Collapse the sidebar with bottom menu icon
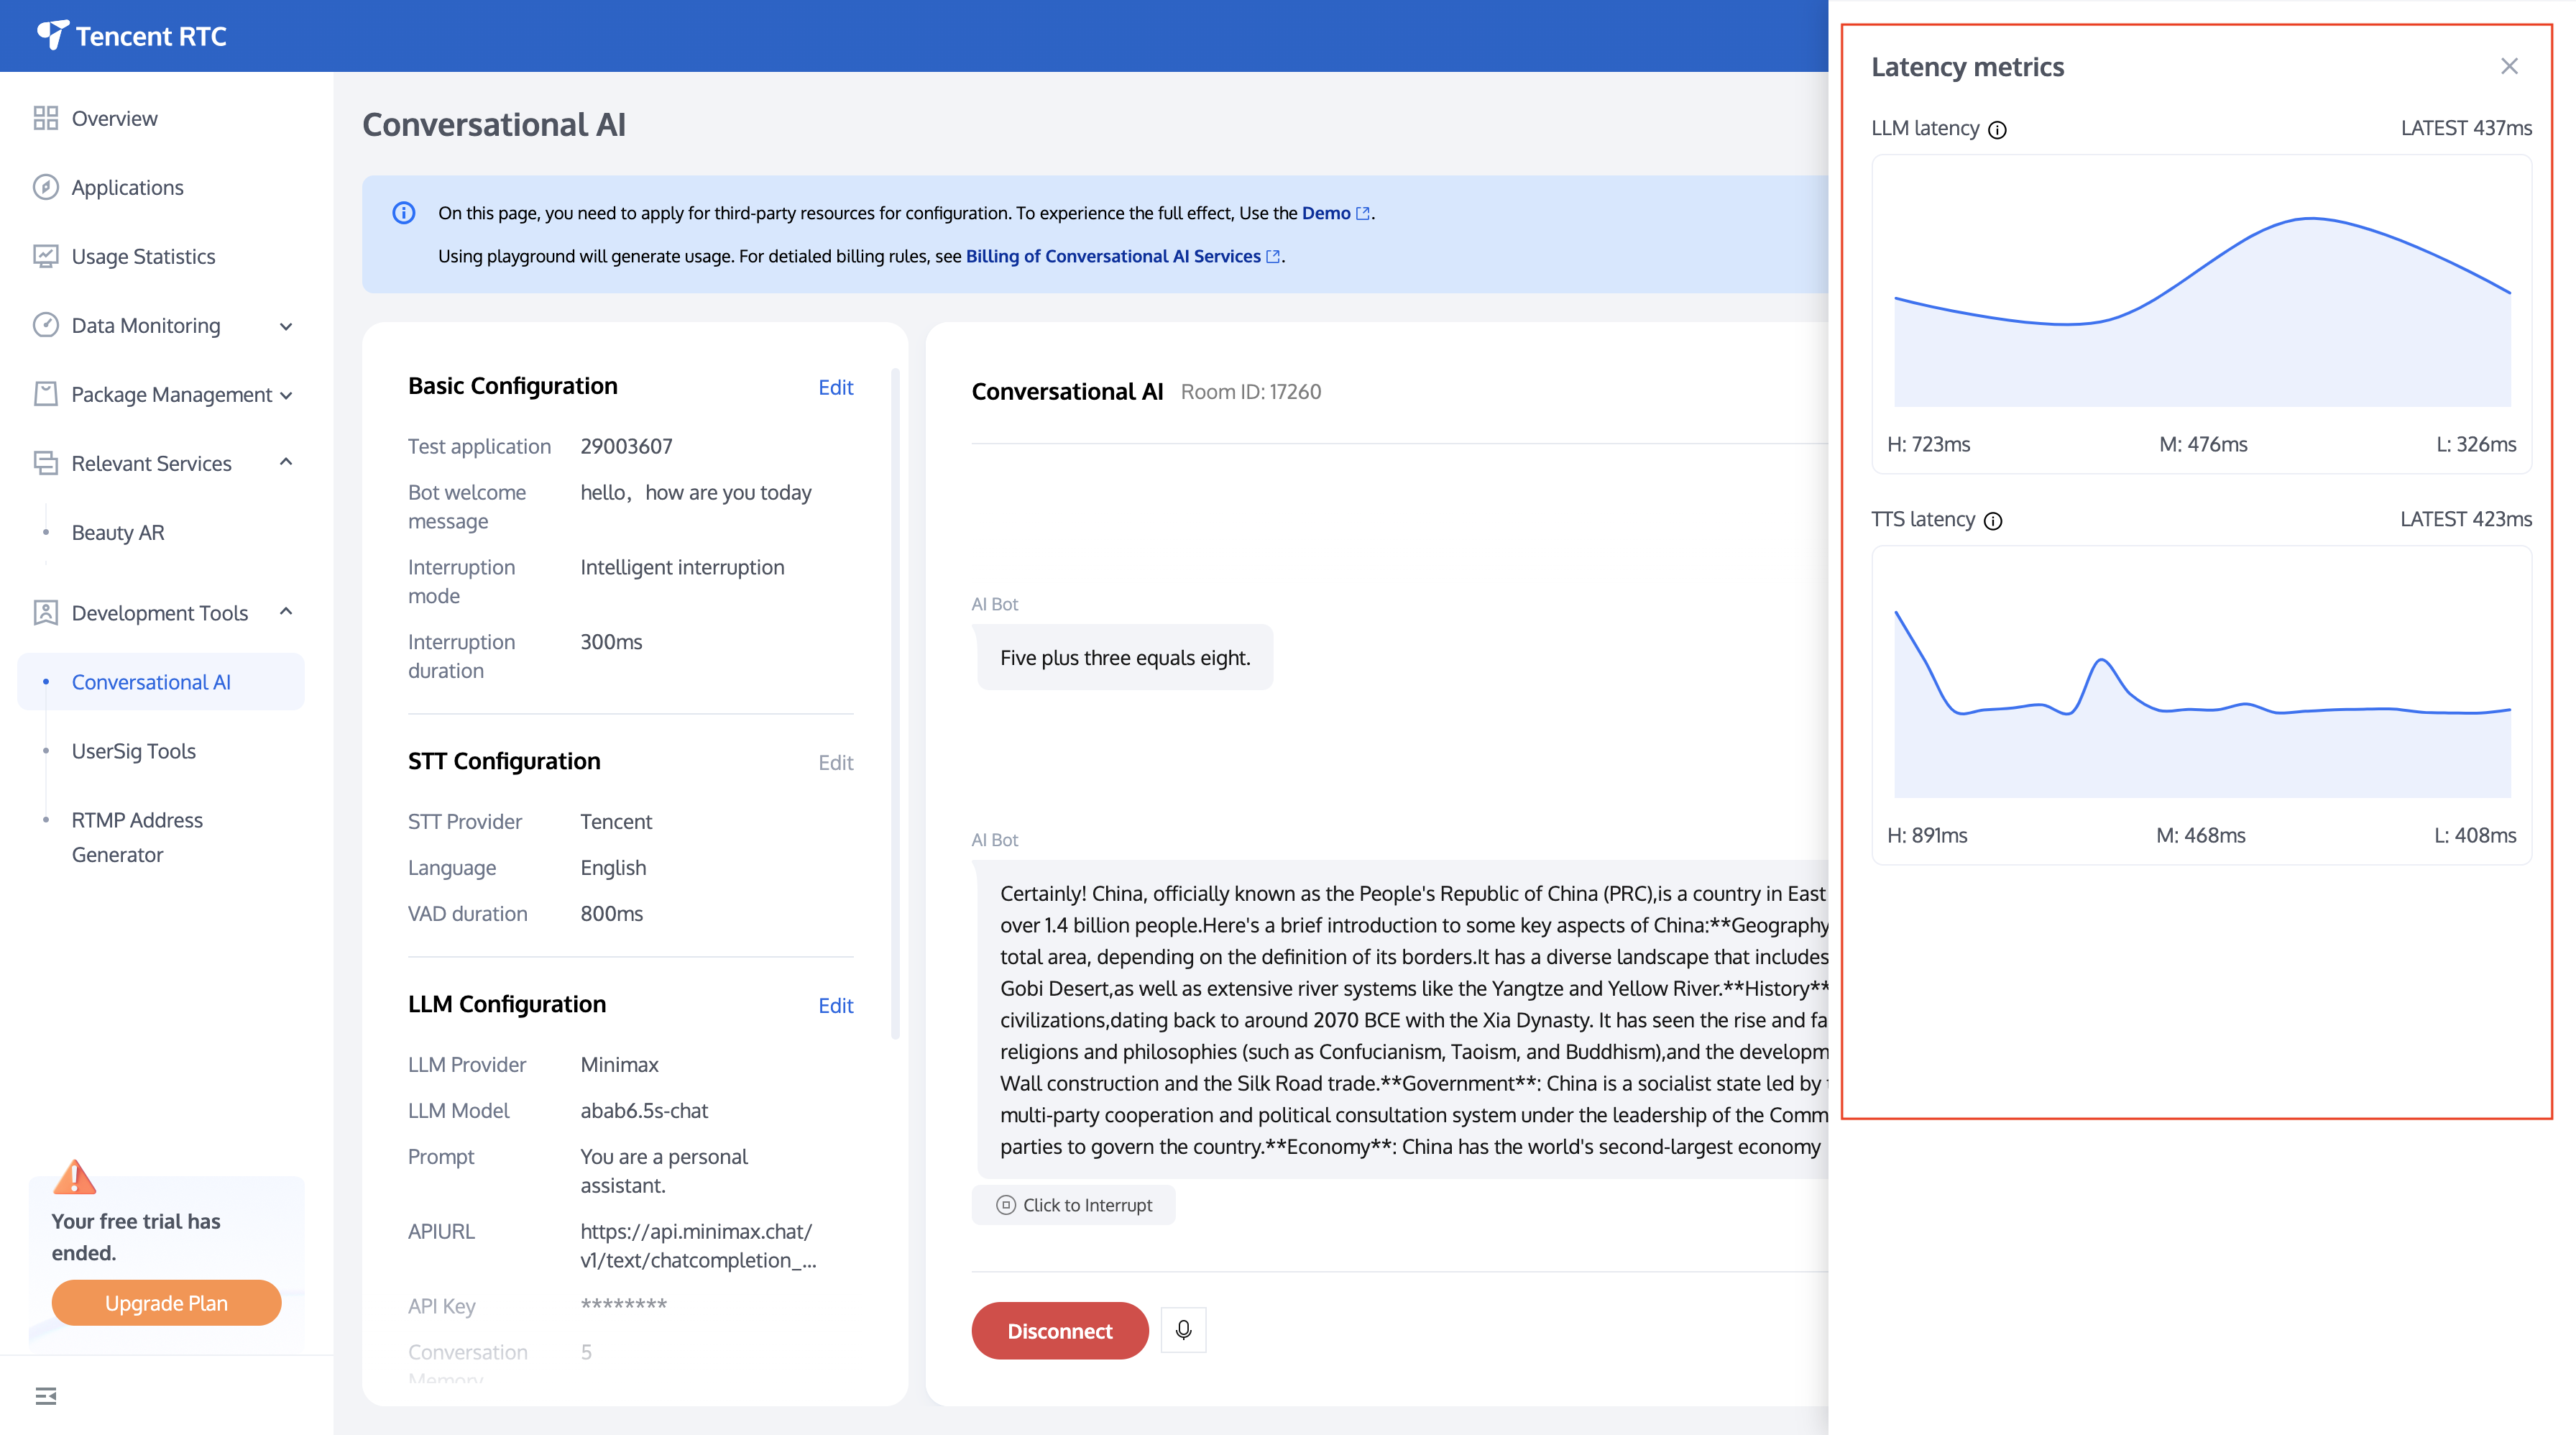Image resolution: width=2576 pixels, height=1435 pixels. pyautogui.click(x=45, y=1396)
